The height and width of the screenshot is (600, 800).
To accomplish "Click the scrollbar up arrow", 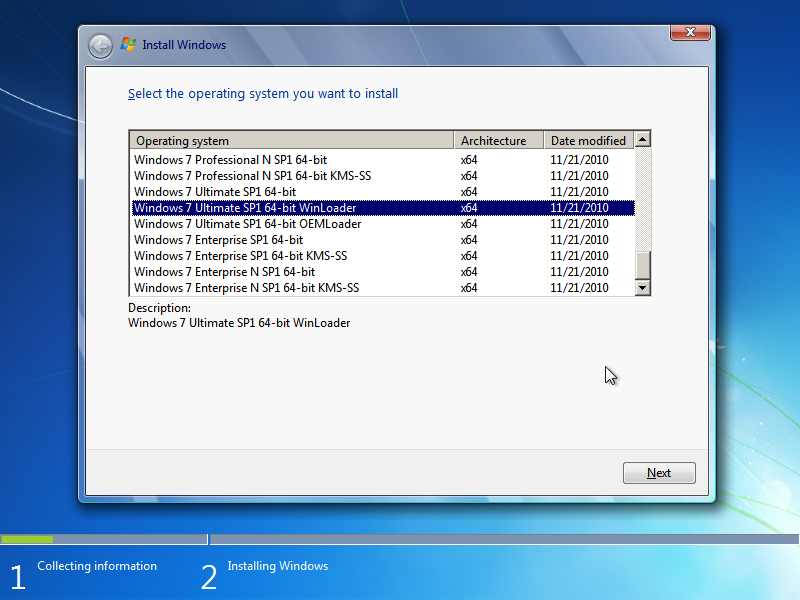I will tap(643, 139).
